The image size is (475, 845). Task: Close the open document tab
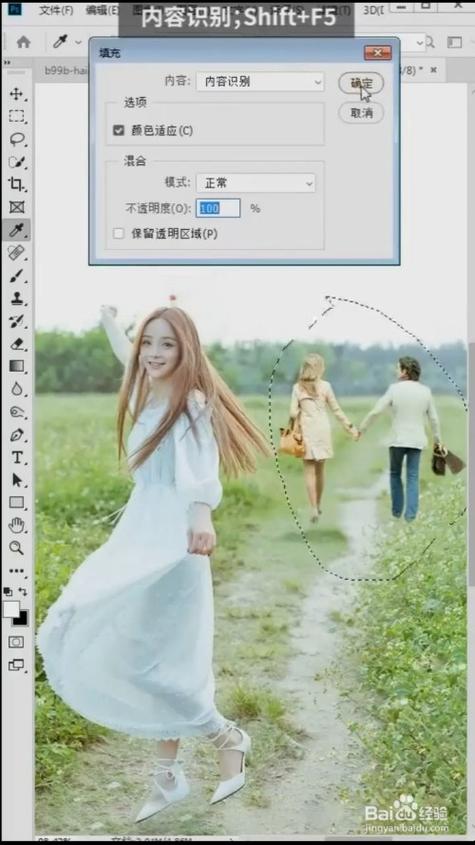pyautogui.click(x=433, y=70)
